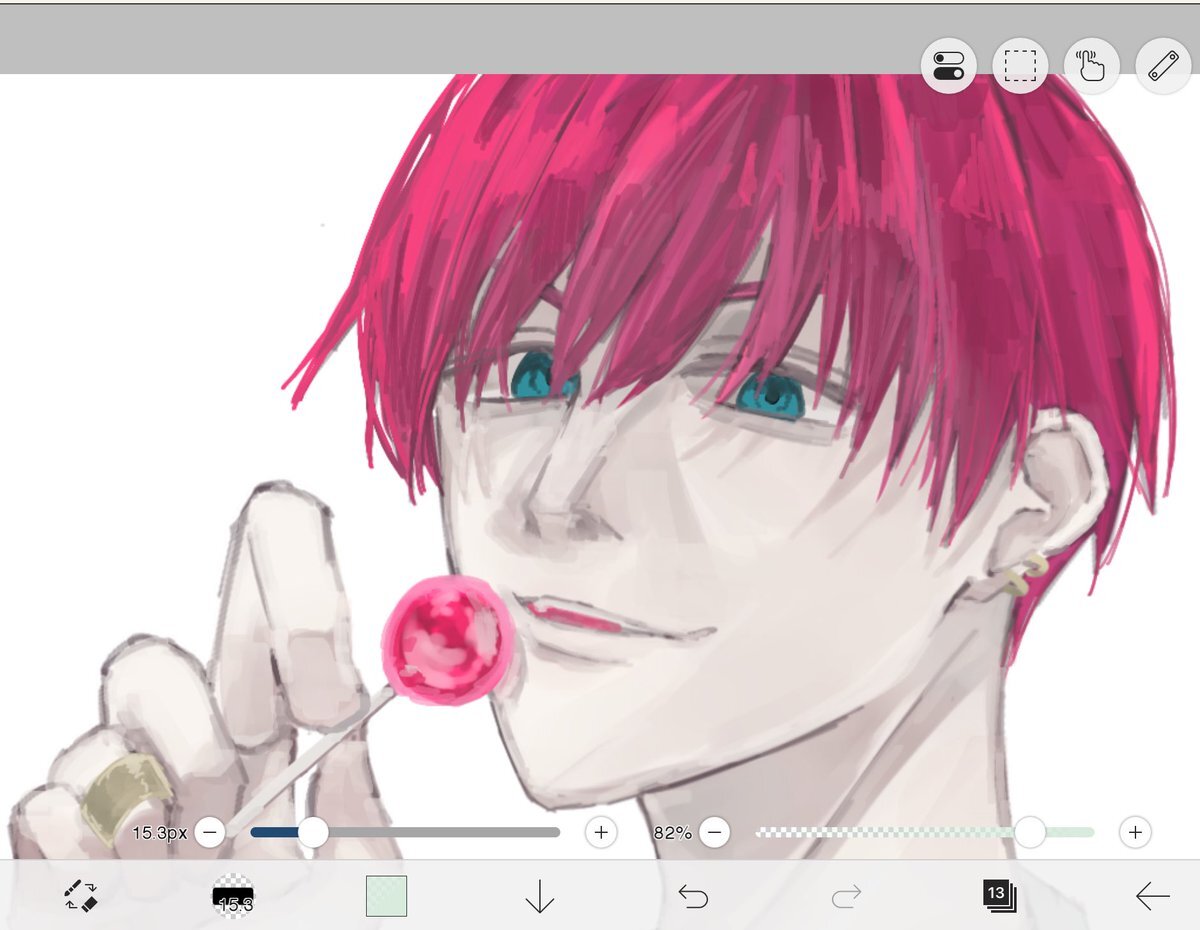Image resolution: width=1200 pixels, height=930 pixels.
Task: Toggle the stabilizer hand-touch button
Action: coord(1091,66)
